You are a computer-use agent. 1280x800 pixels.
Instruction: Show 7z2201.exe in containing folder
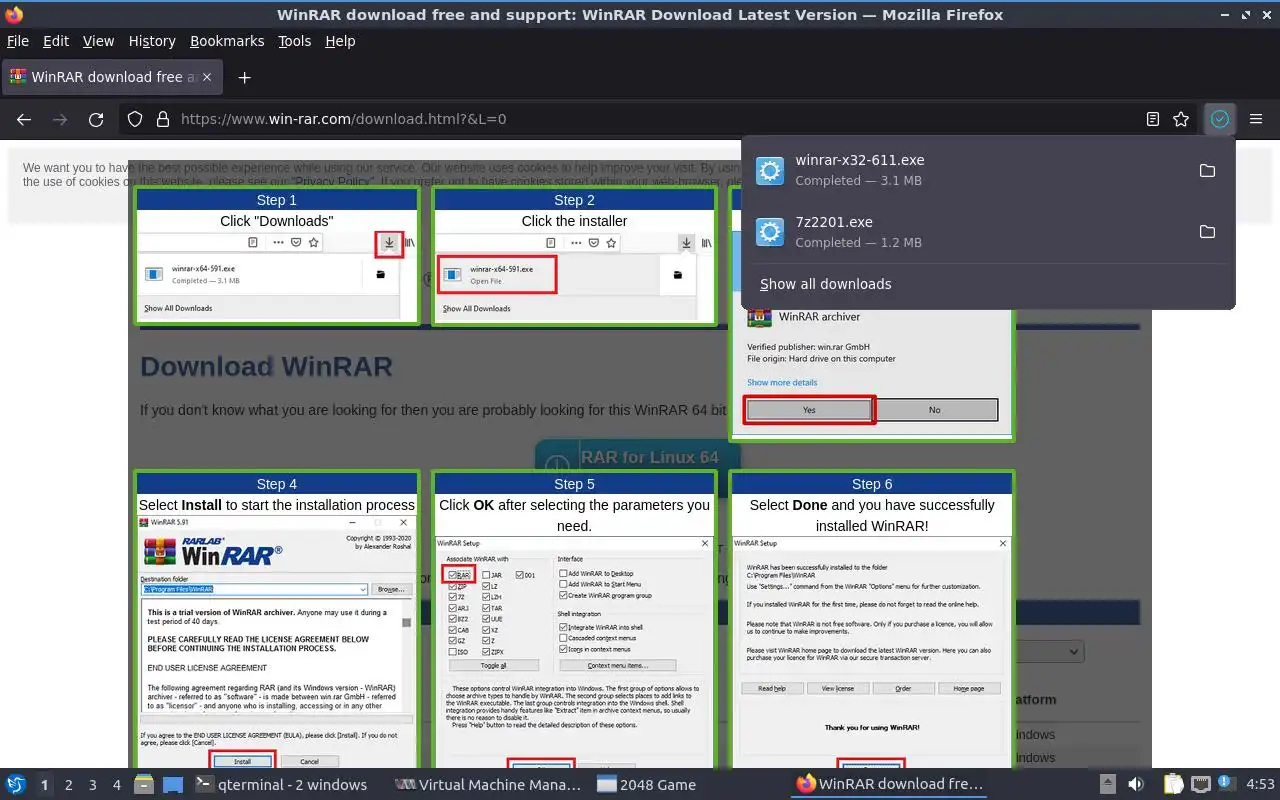tap(1207, 232)
